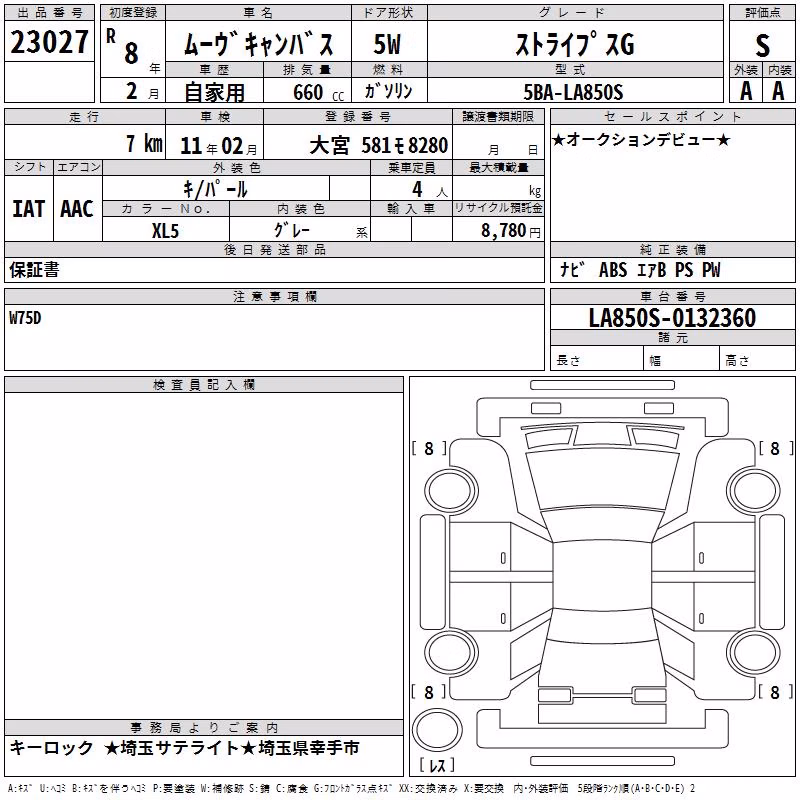Click the レス spare tire label
Image resolution: width=800 pixels, height=800 pixels.
click(x=437, y=765)
